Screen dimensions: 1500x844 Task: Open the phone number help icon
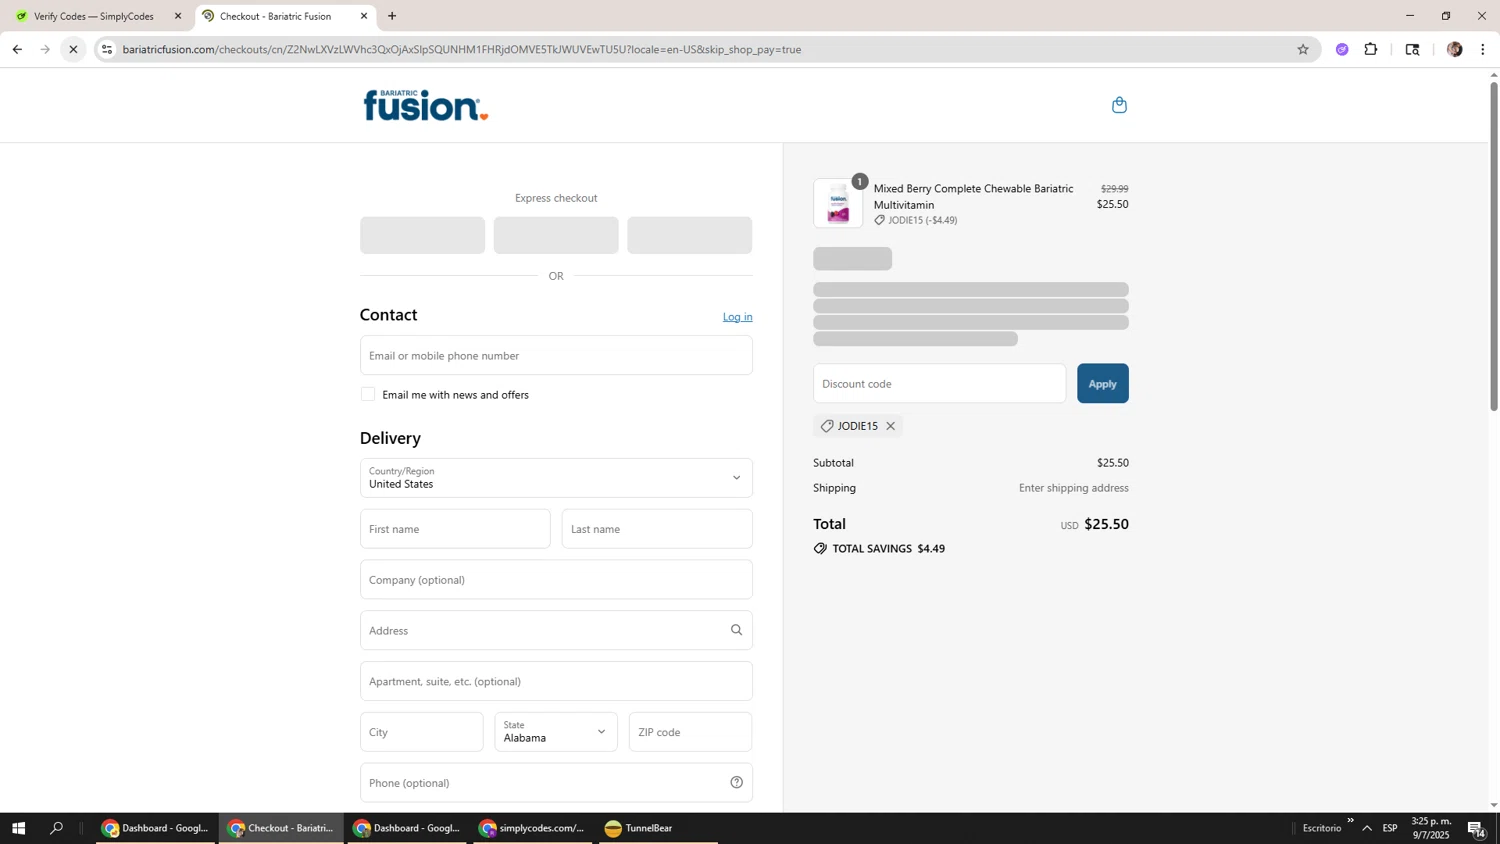(x=736, y=783)
